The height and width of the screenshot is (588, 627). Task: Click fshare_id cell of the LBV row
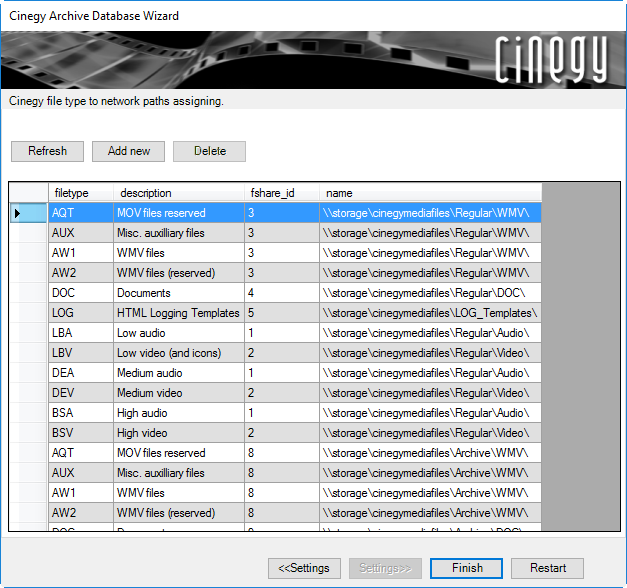click(282, 353)
